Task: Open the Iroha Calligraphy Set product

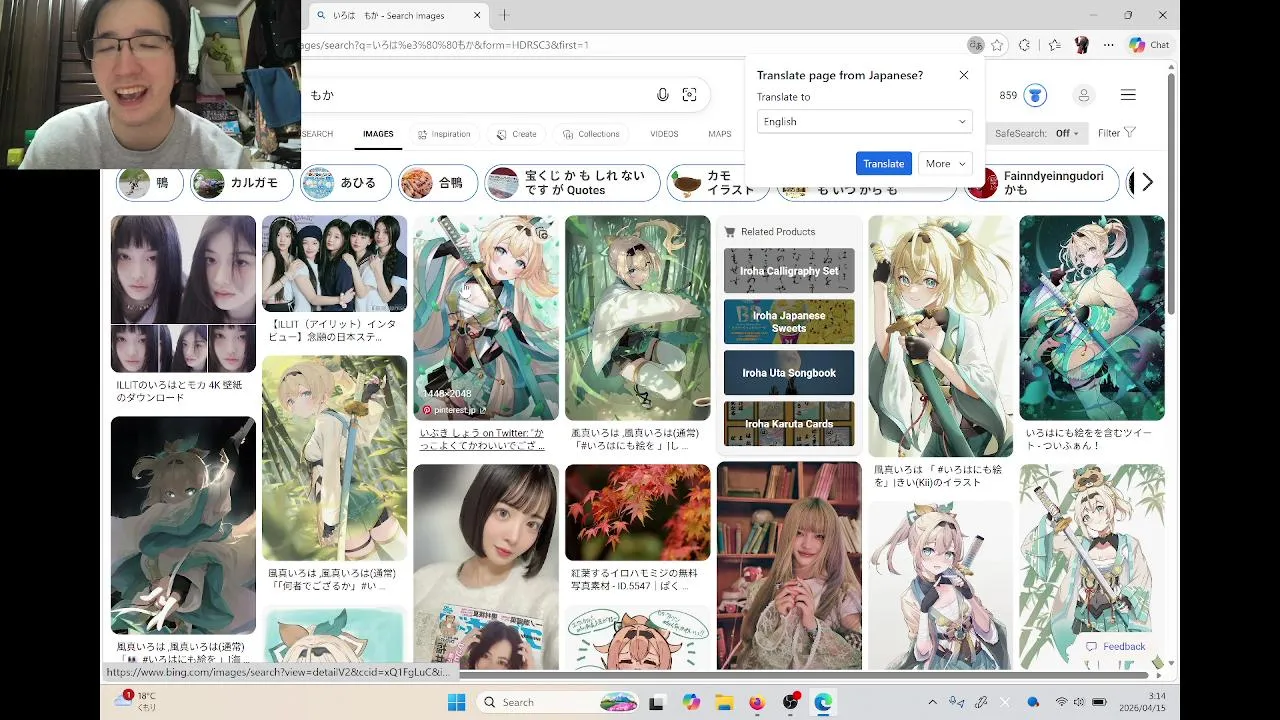Action: (789, 271)
